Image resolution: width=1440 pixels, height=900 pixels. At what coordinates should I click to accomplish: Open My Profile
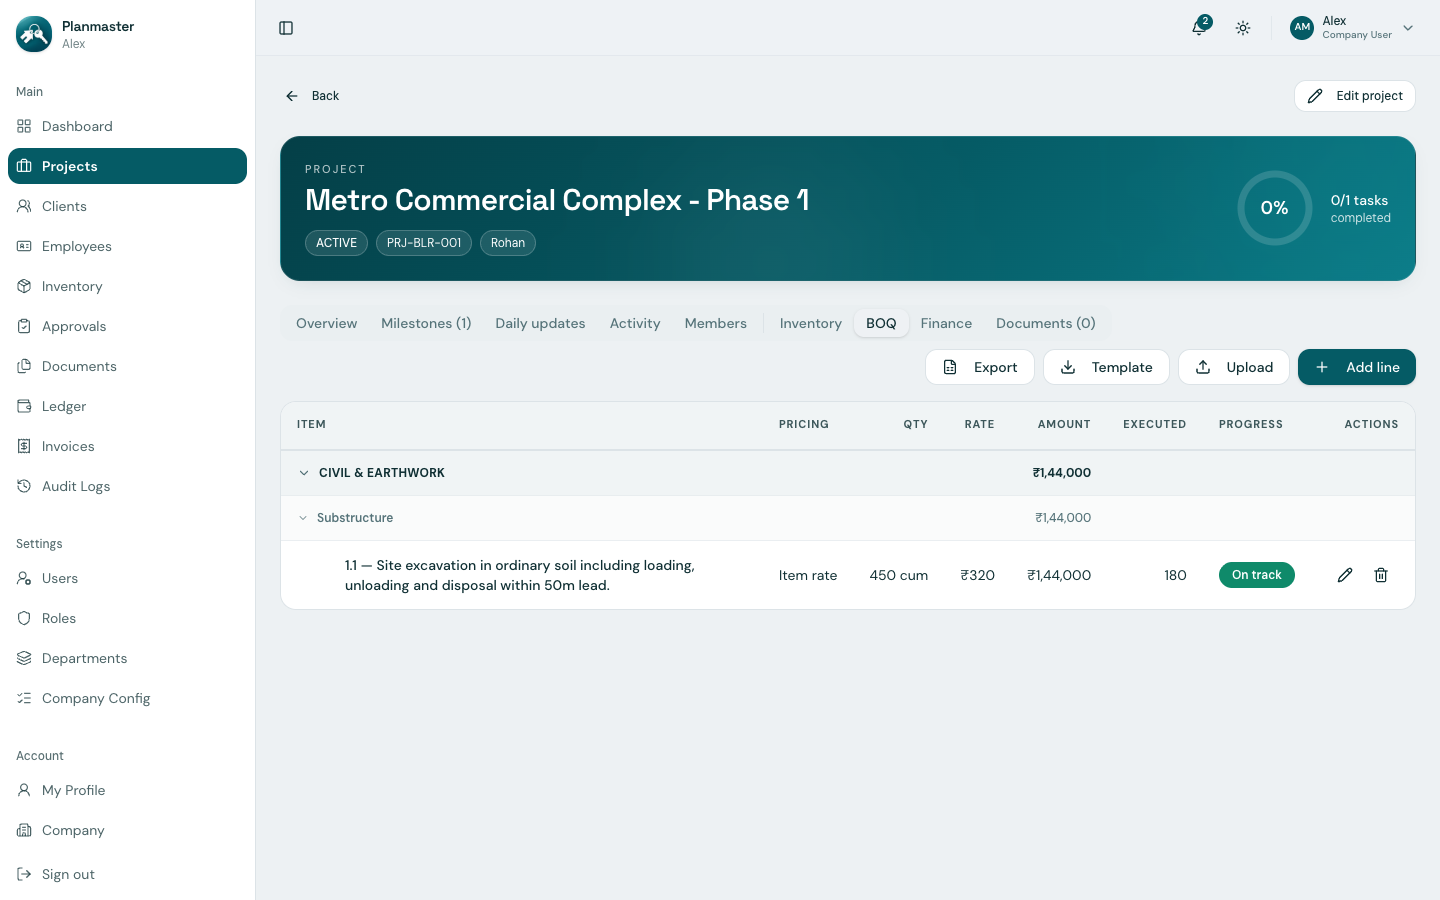[x=127, y=790]
